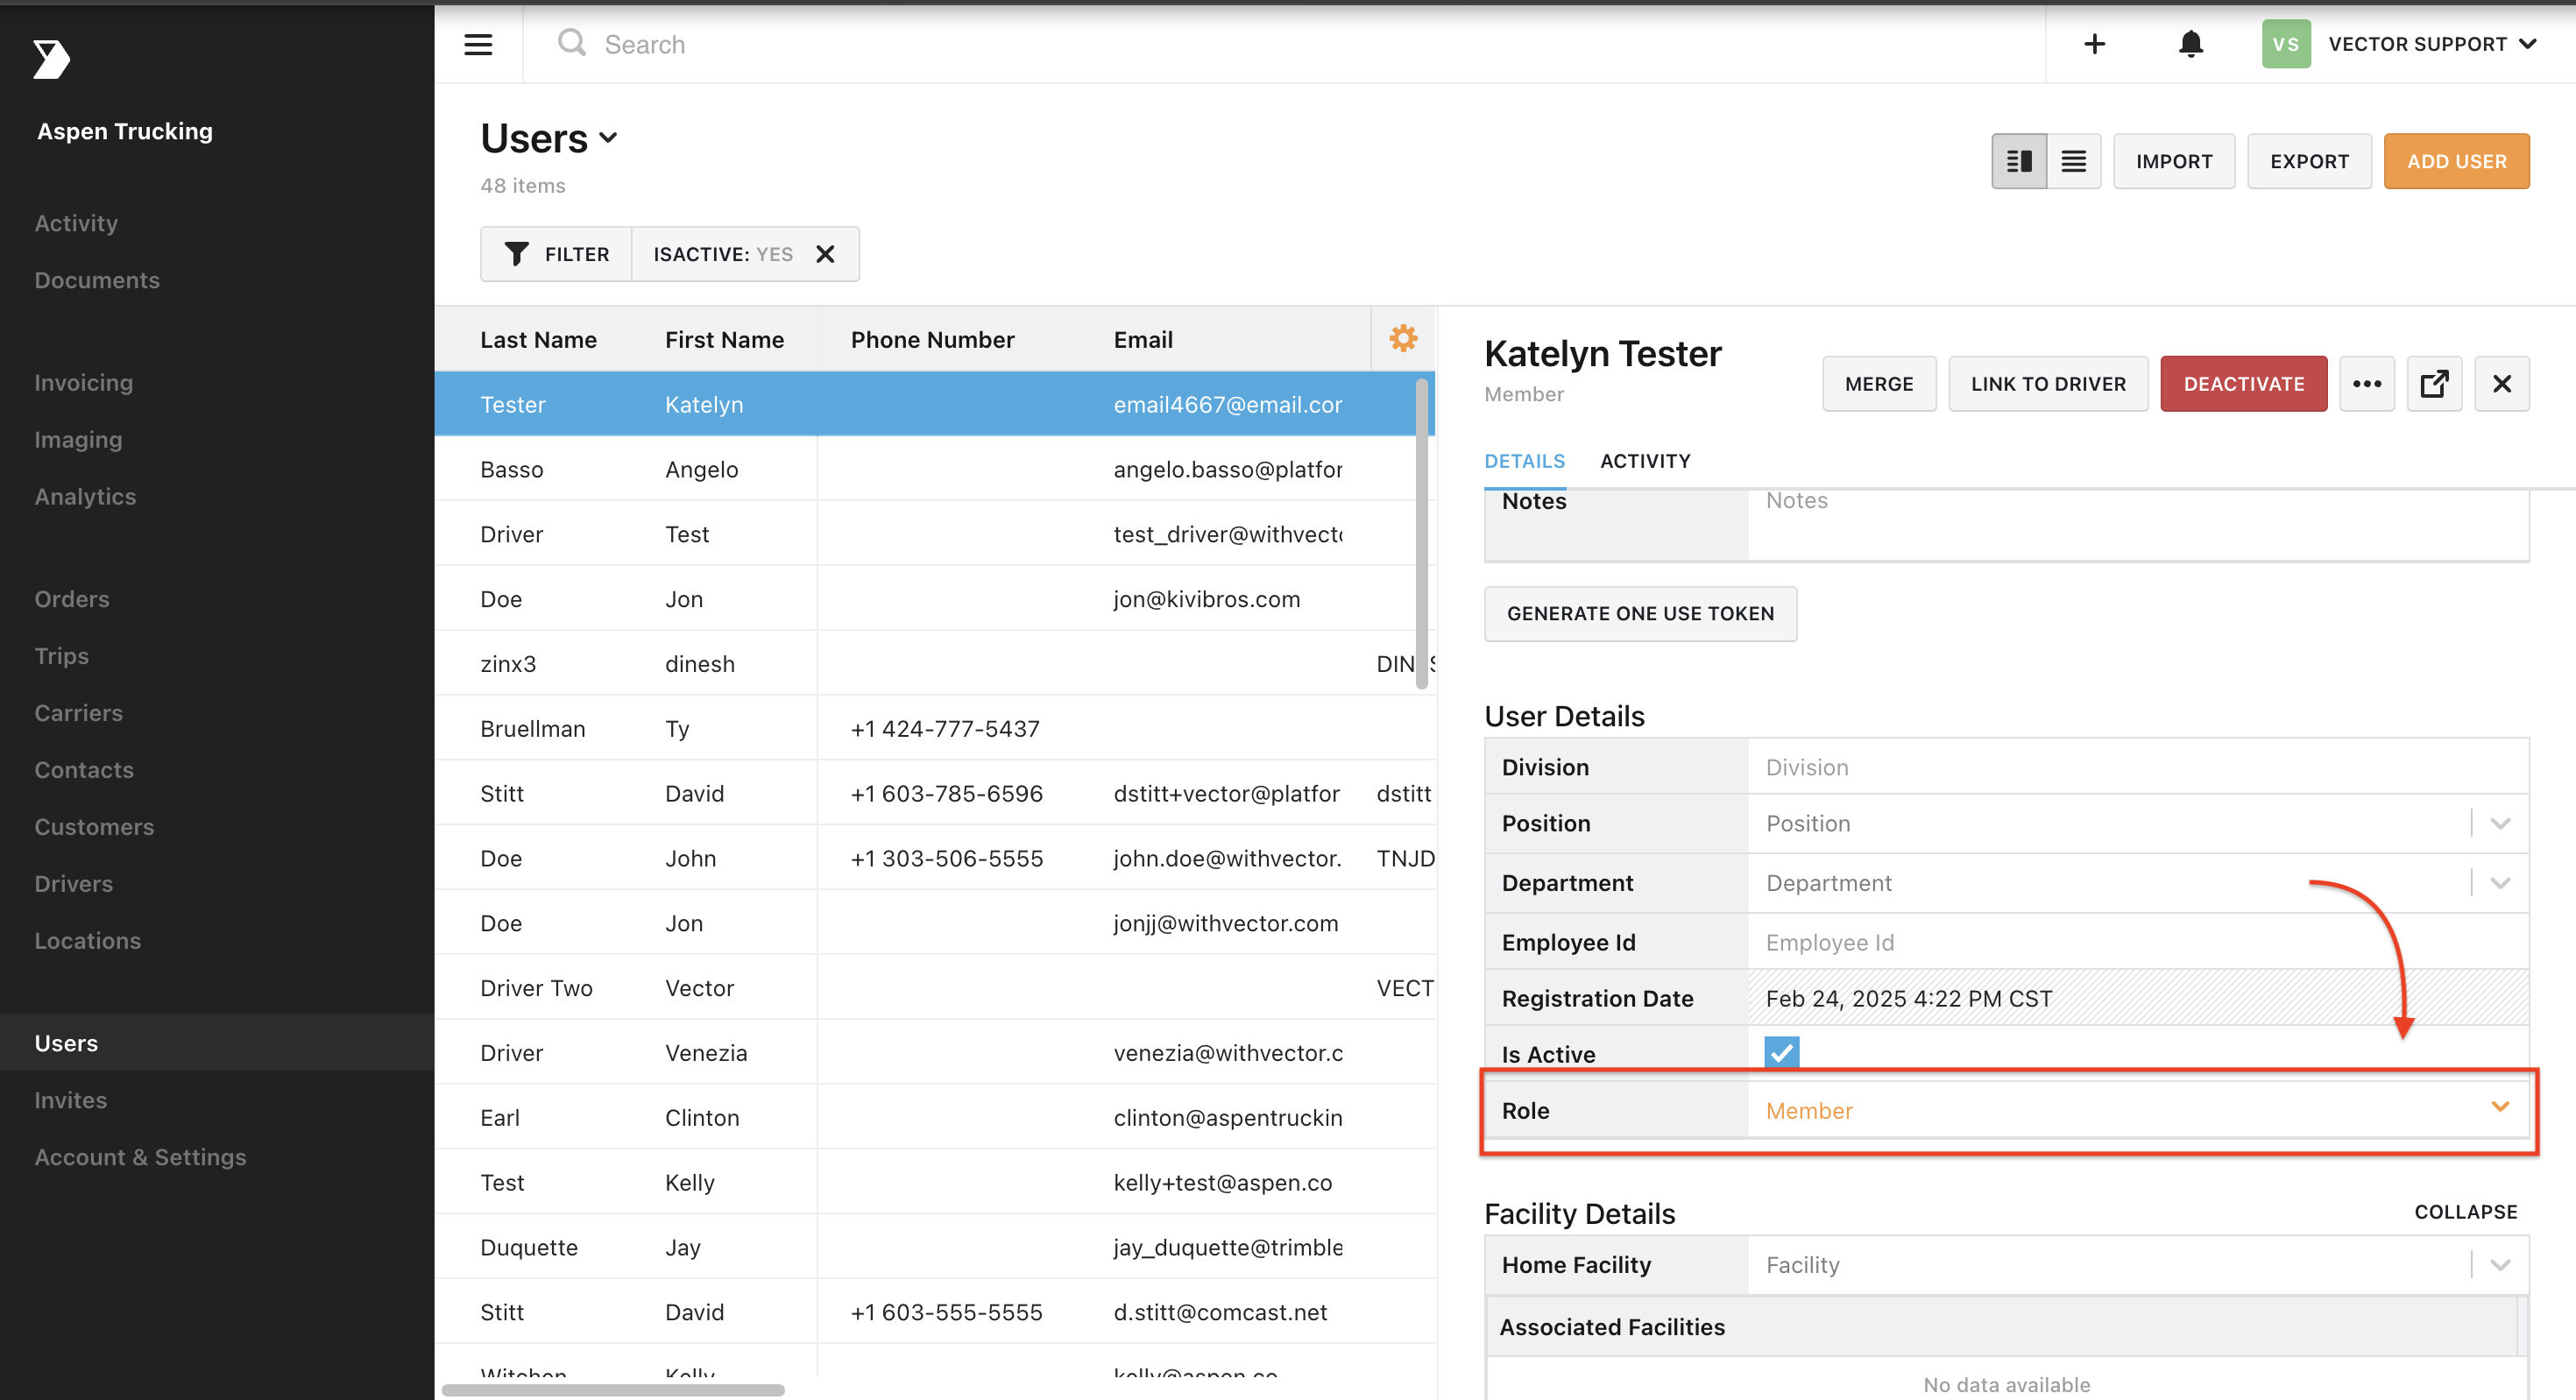The image size is (2576, 1400).
Task: Uncheck the Is Active checkbox
Action: point(1781,1052)
